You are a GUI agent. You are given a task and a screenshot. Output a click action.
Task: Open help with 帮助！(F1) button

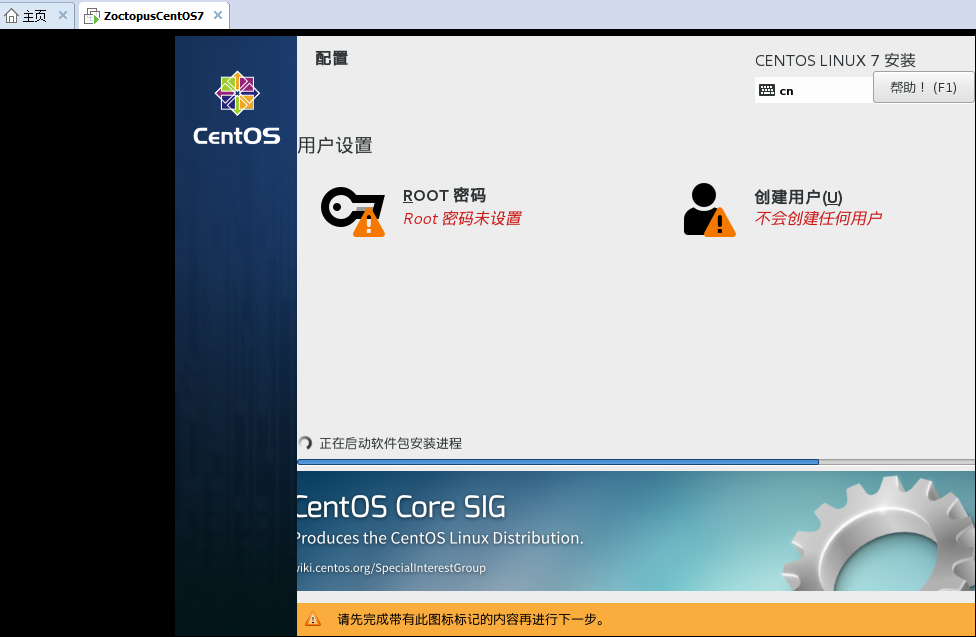[x=924, y=87]
